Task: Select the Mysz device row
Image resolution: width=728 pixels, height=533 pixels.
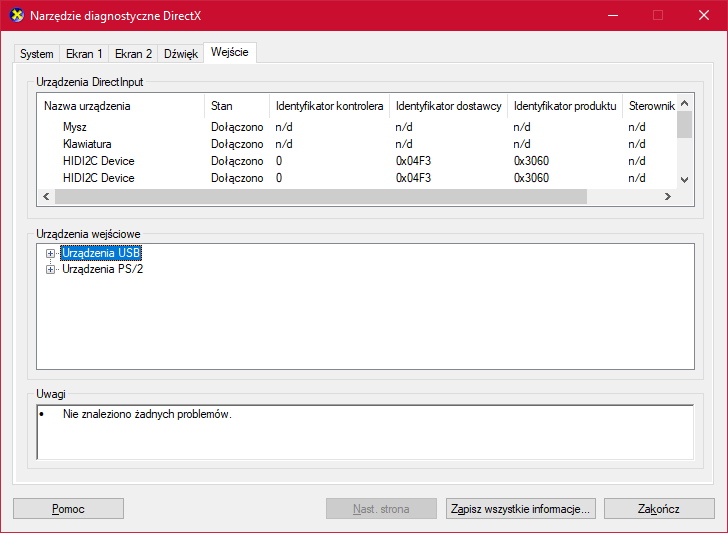Action: click(x=357, y=127)
